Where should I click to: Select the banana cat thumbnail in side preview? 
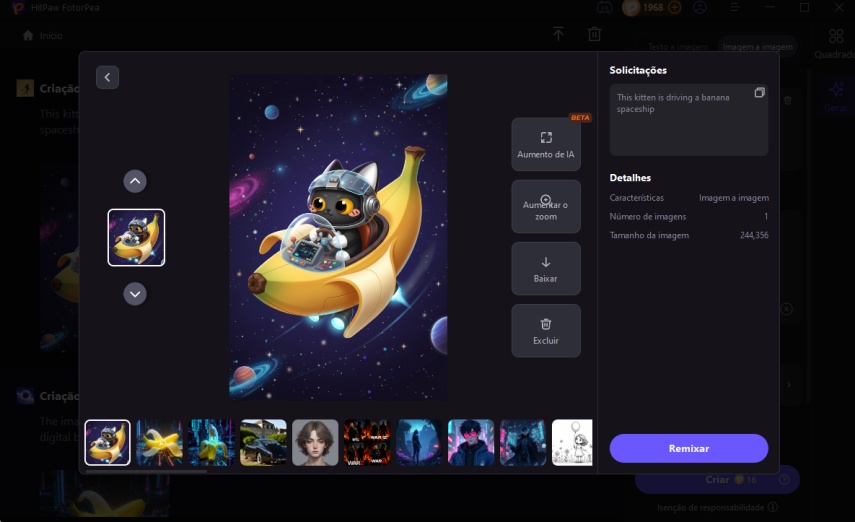pyautogui.click(x=136, y=238)
